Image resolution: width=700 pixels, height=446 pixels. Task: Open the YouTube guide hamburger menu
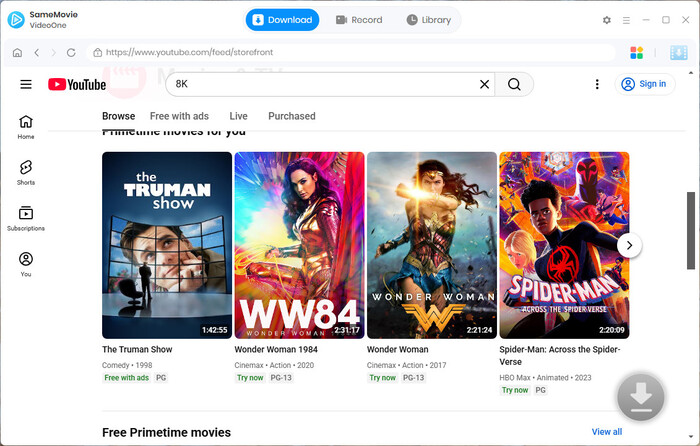tap(26, 84)
